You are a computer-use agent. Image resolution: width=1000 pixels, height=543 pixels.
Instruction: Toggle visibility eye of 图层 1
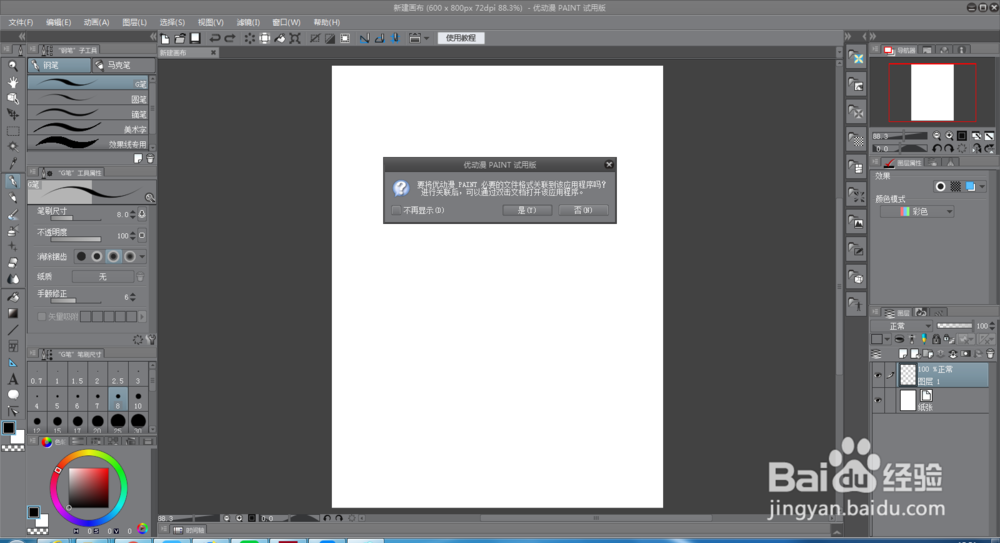pos(878,375)
